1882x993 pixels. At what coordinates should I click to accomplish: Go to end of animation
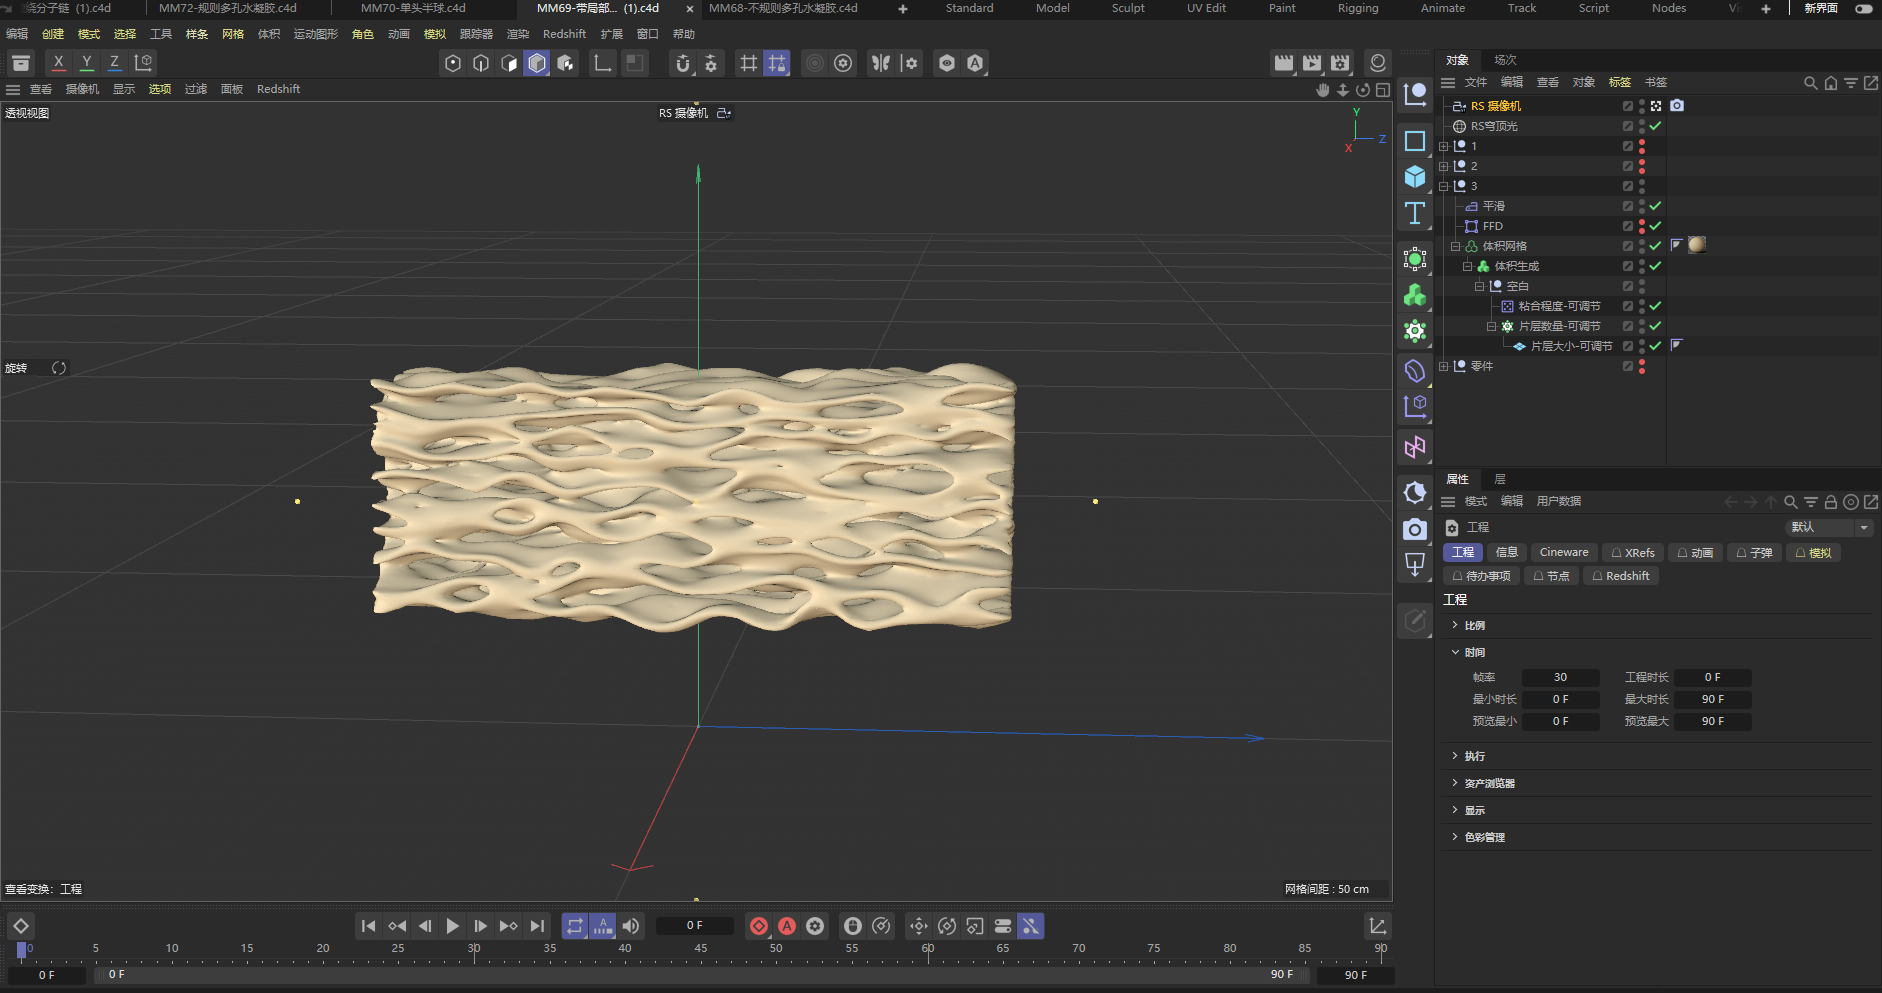[x=537, y=926]
